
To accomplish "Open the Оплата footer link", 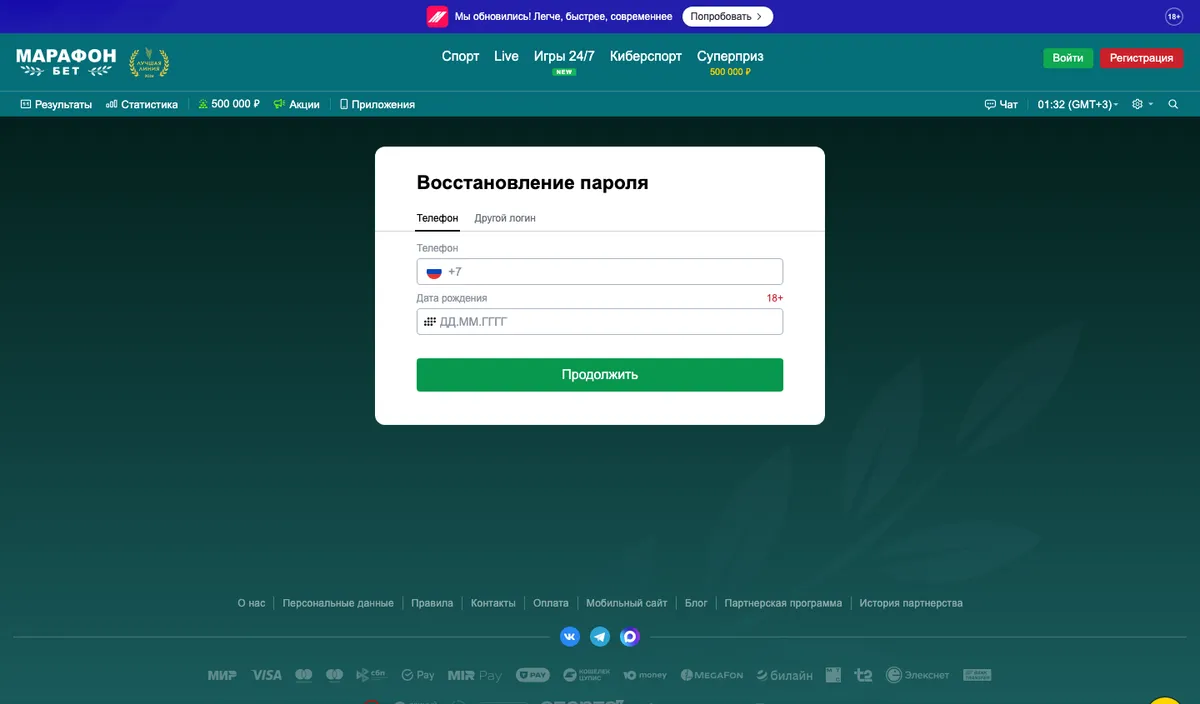I will (x=551, y=603).
